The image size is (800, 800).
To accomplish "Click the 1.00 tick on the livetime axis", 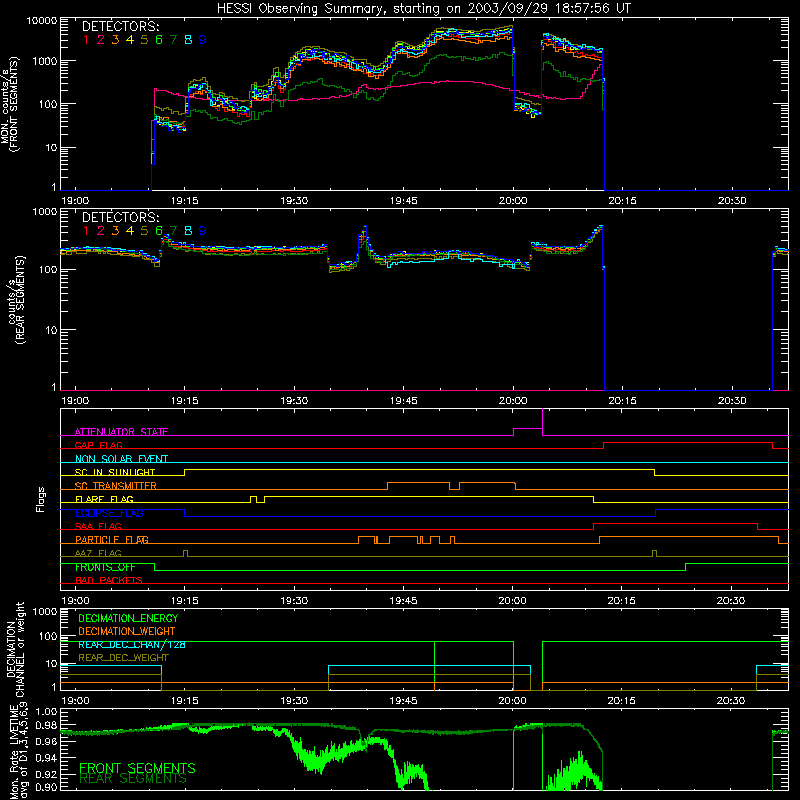I will [47, 711].
